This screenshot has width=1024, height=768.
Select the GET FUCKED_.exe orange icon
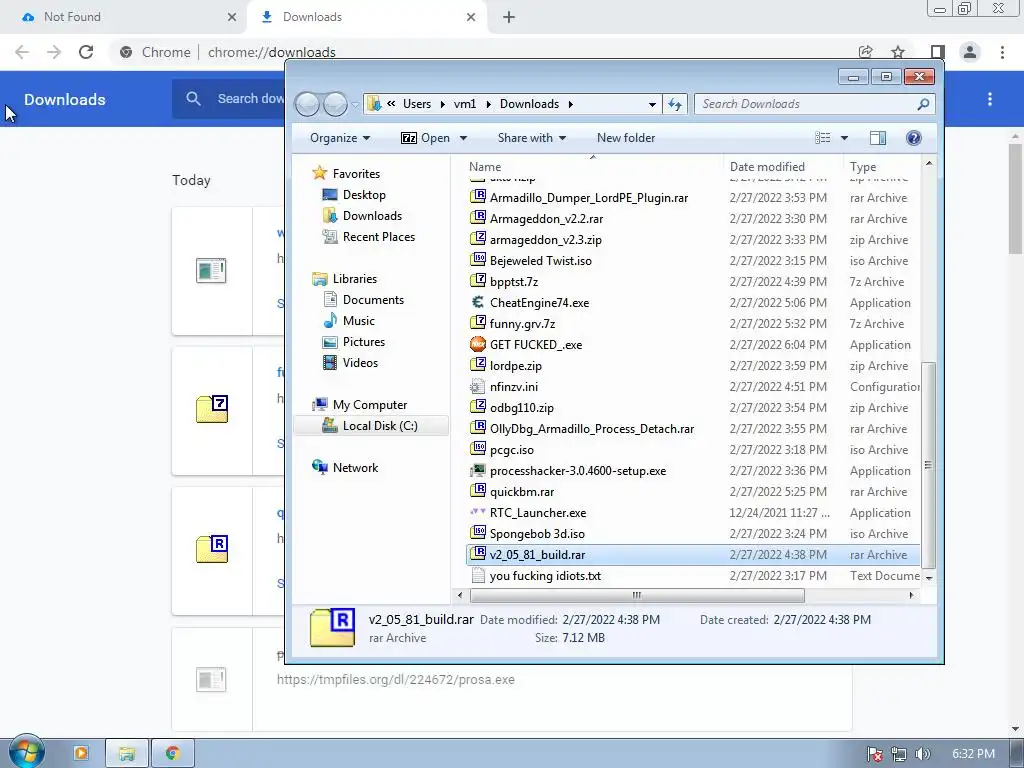(x=478, y=344)
